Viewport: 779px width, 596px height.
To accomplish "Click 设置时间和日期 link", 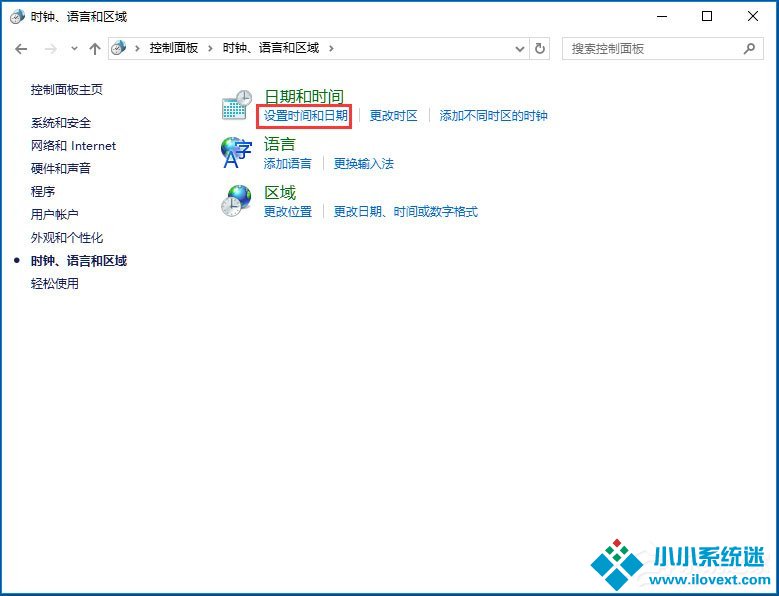I will click(x=306, y=116).
